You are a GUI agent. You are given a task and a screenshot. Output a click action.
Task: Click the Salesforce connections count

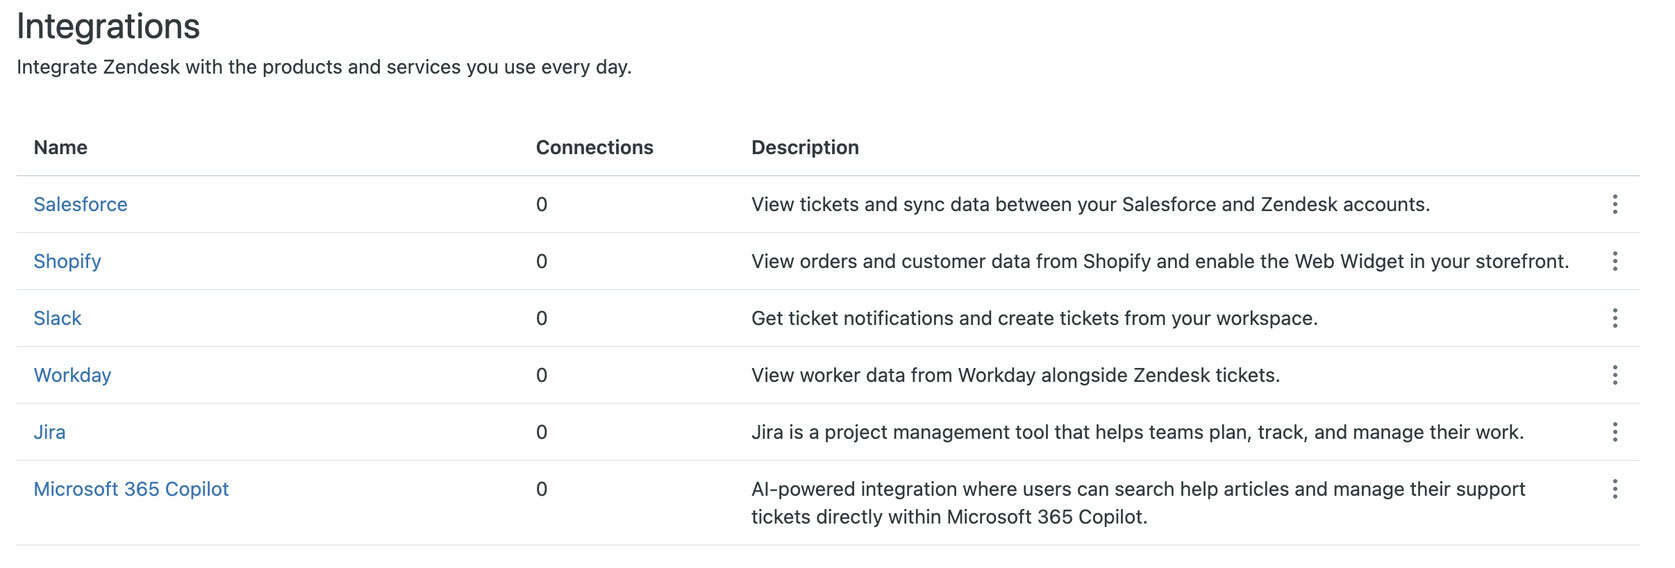541,204
